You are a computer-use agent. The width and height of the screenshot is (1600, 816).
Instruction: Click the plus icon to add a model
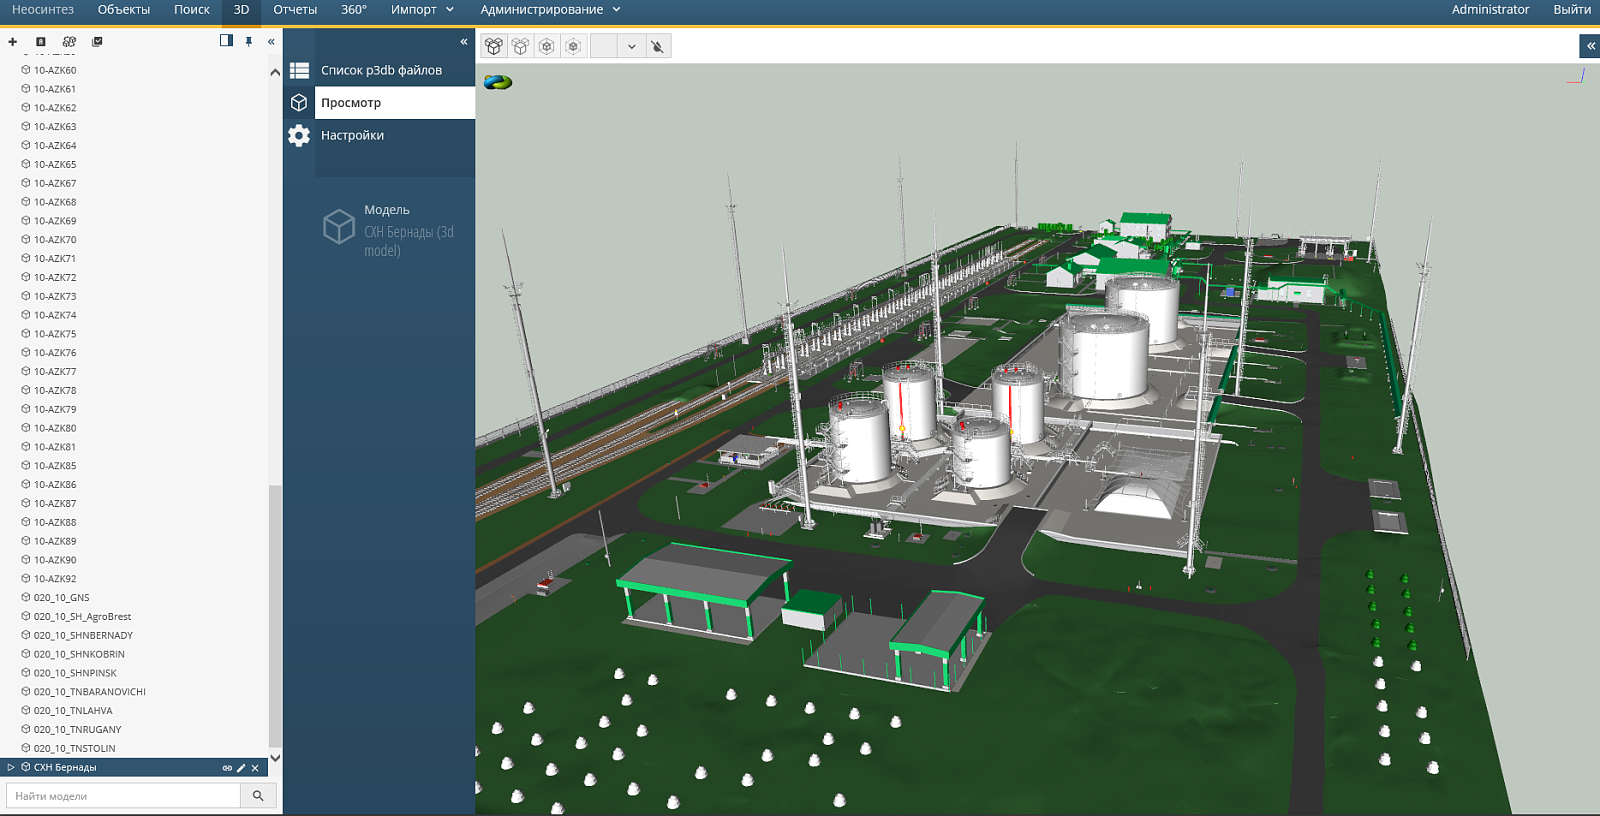pos(13,42)
